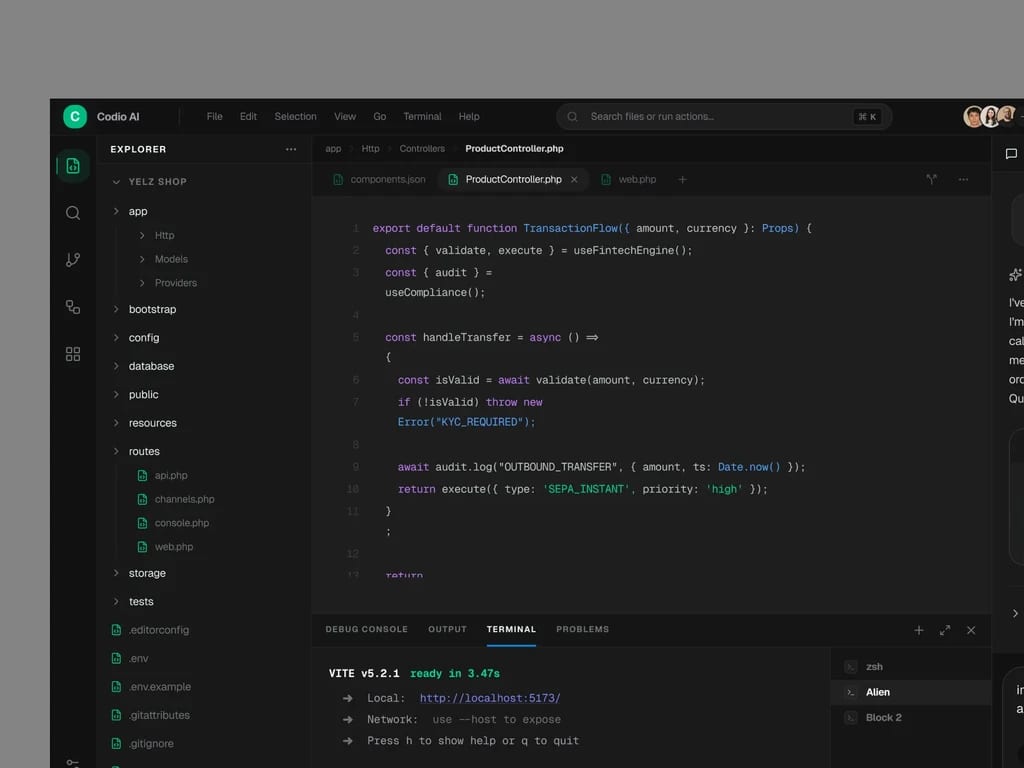Image resolution: width=1024 pixels, height=768 pixels.
Task: Collapse the YELZ SHOP project tree
Action: (116, 182)
